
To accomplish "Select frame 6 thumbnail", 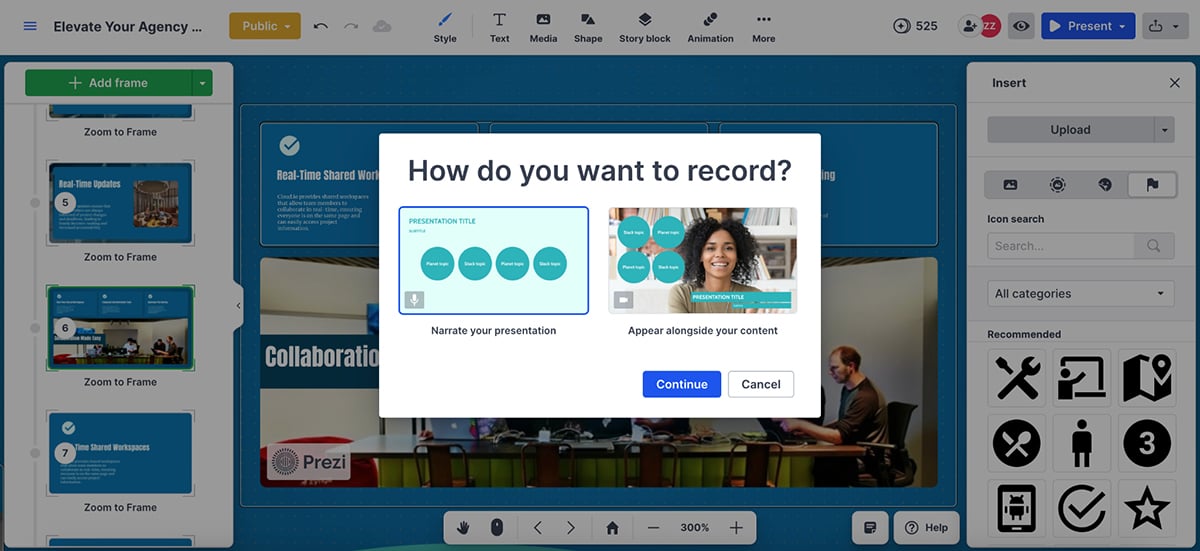I will [x=120, y=328].
